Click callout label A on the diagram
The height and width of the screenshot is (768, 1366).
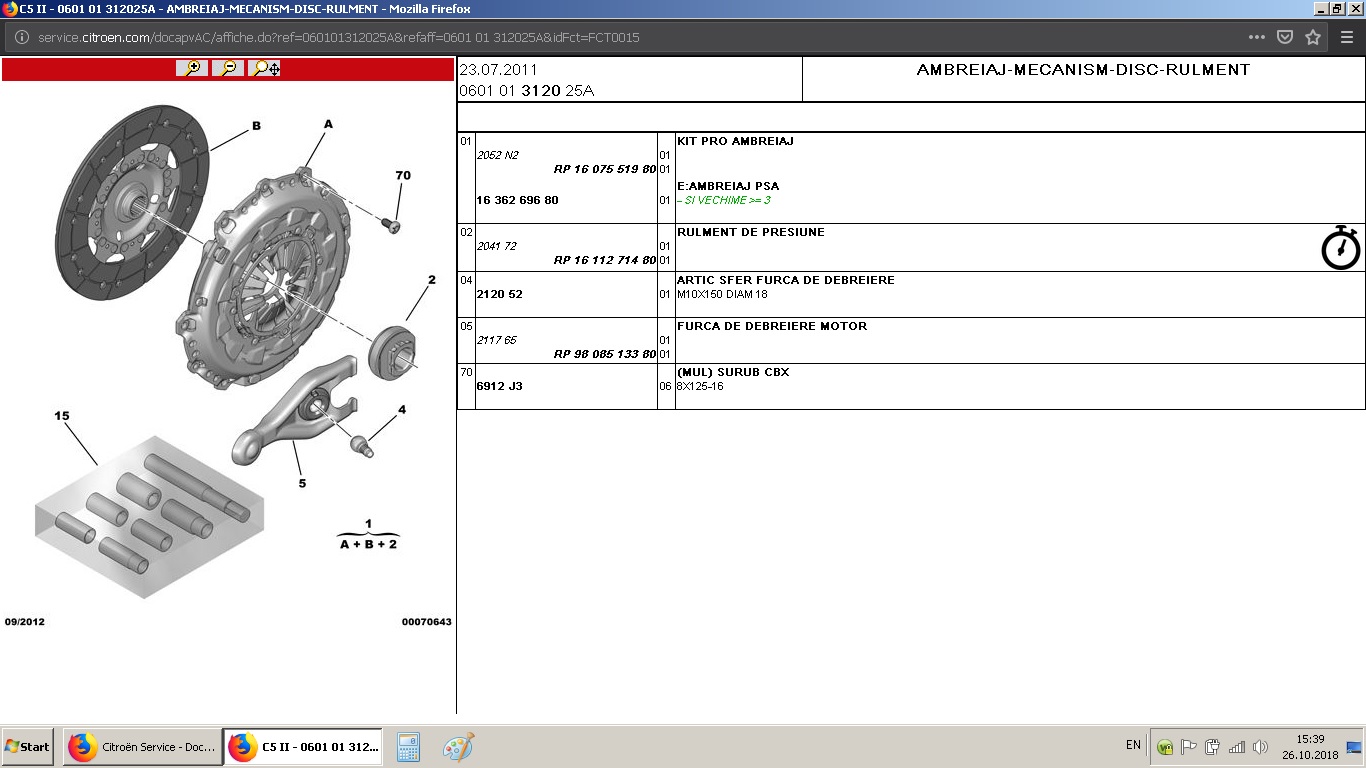328,124
